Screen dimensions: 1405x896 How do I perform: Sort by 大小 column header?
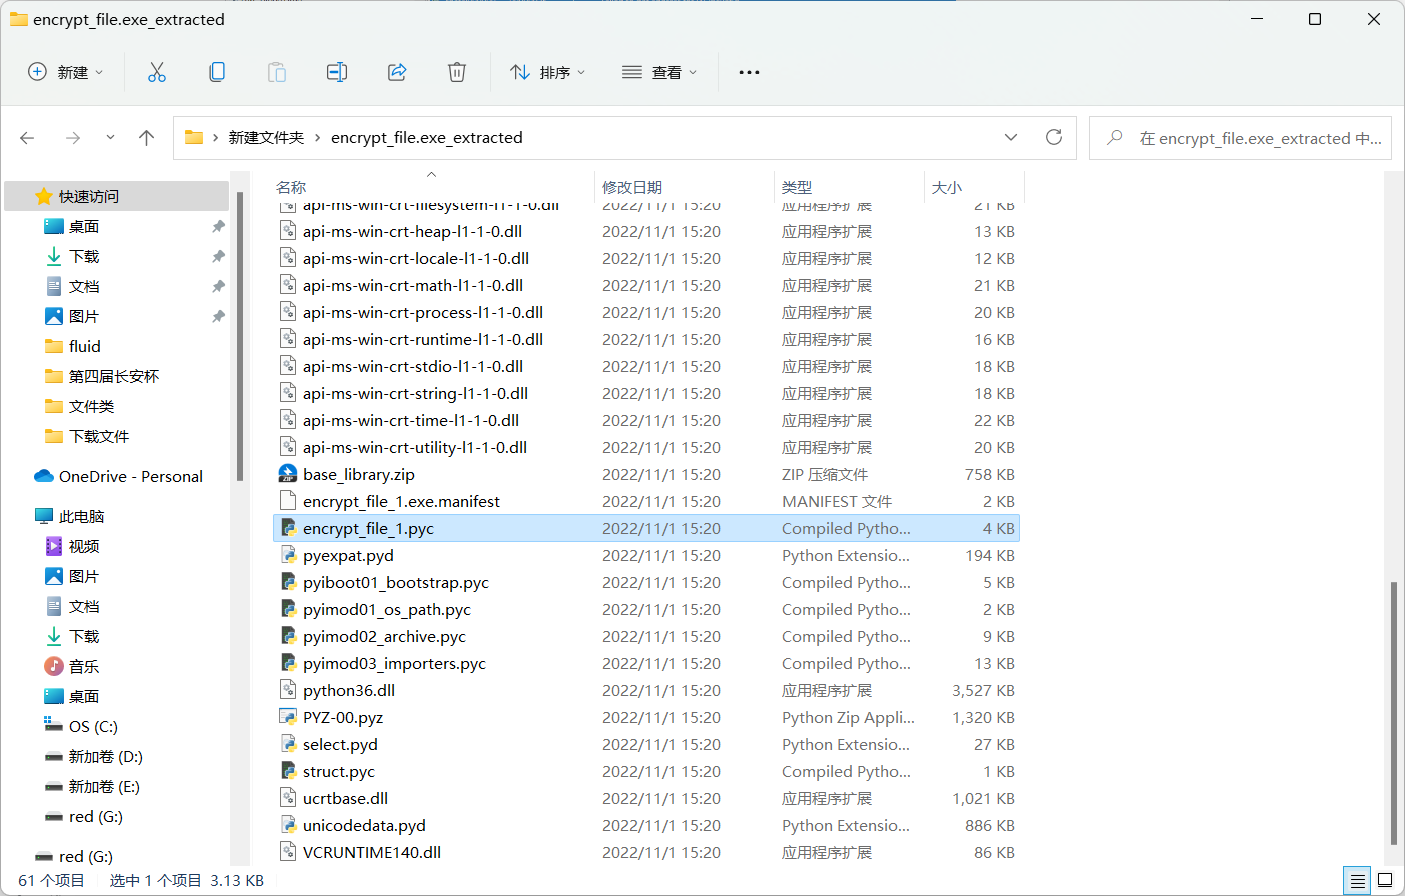(x=947, y=187)
